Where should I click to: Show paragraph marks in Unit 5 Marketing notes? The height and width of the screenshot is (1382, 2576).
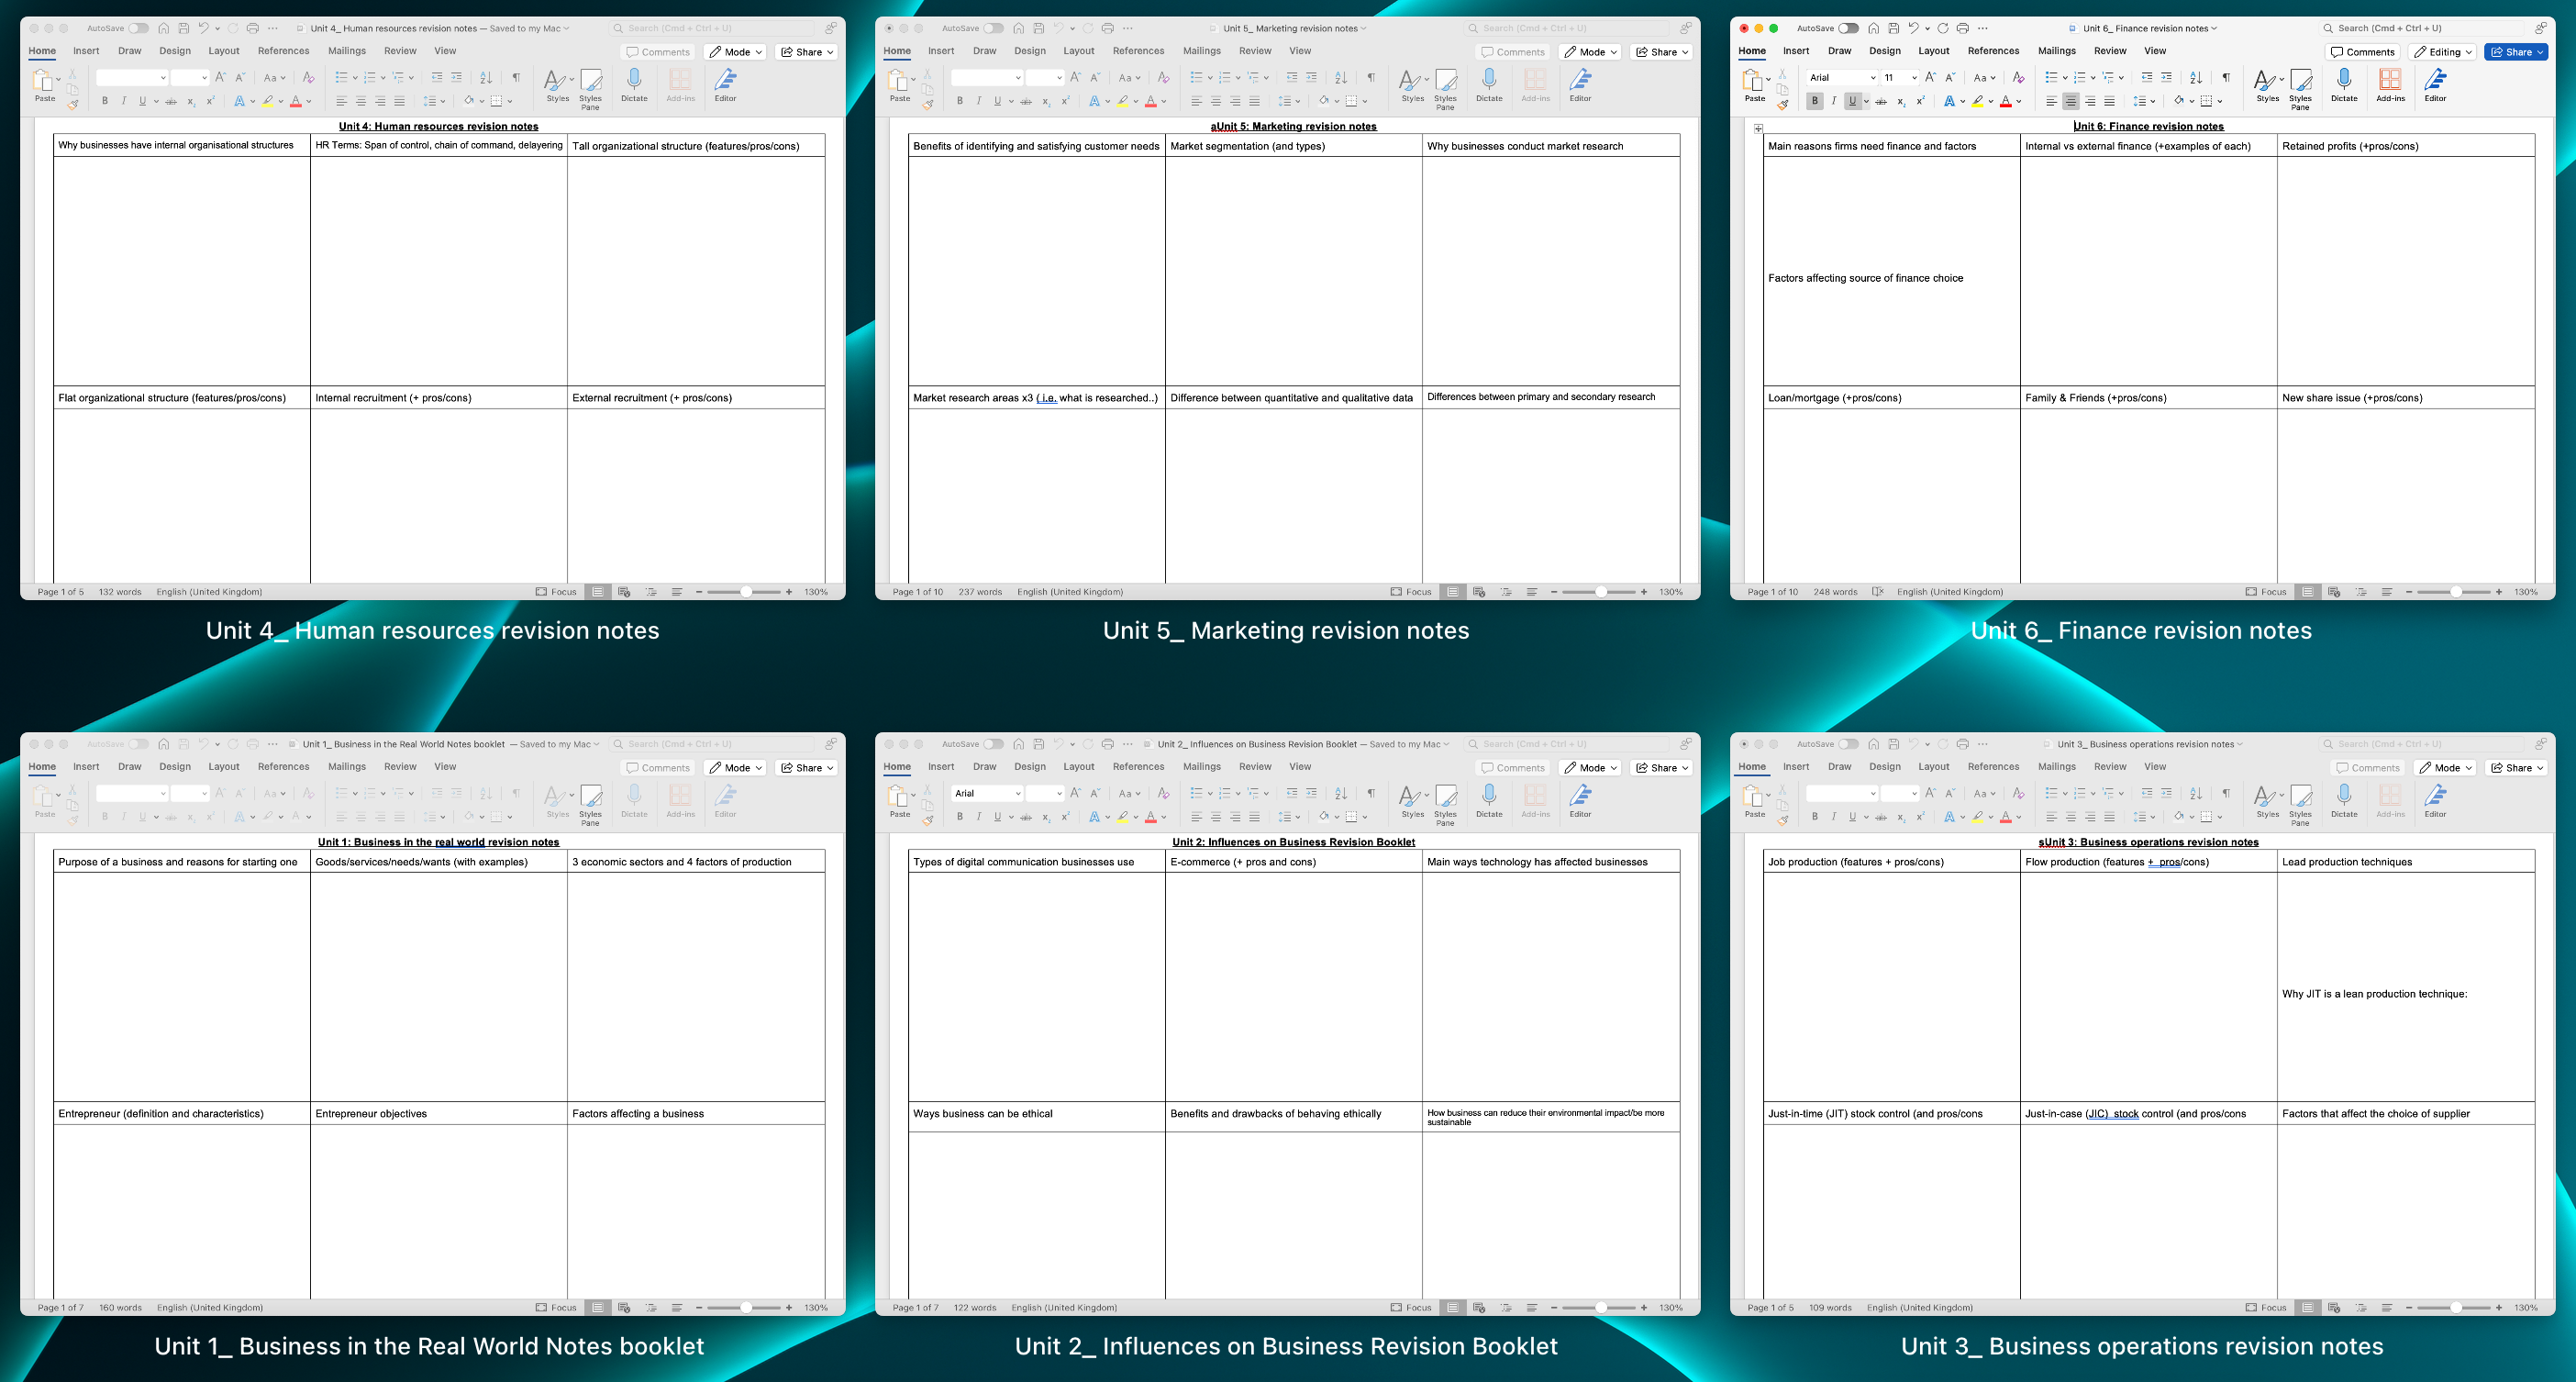[1371, 77]
